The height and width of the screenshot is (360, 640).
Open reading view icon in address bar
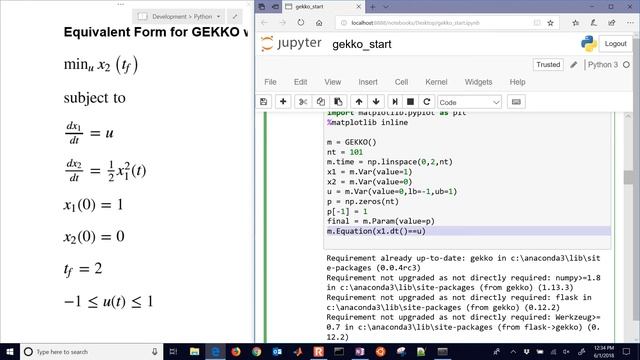tap(537, 23)
